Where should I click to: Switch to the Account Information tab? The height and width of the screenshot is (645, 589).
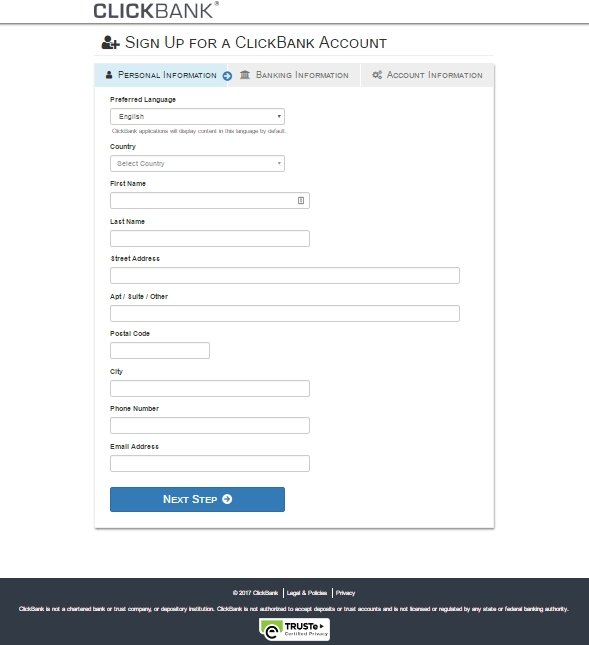(x=427, y=75)
